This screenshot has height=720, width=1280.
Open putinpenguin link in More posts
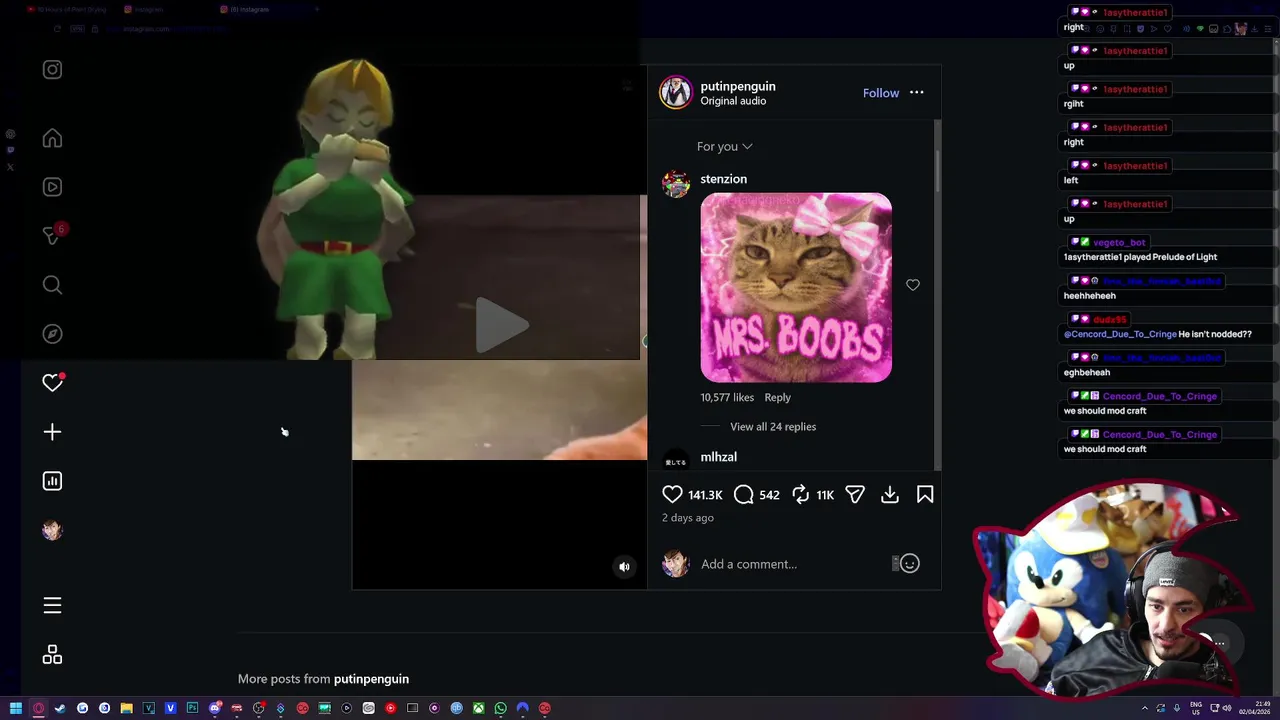tap(371, 679)
